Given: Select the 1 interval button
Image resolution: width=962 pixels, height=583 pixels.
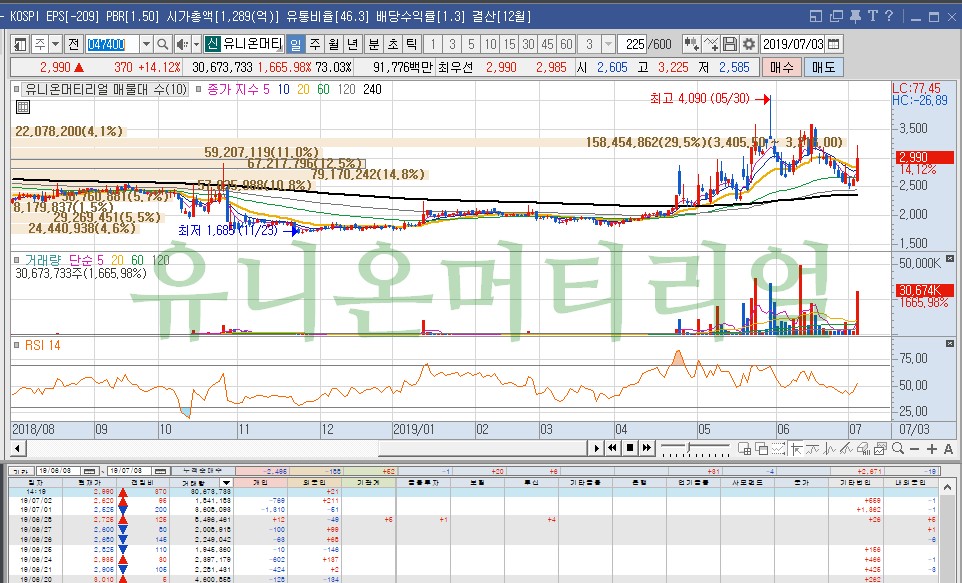Looking at the screenshot, I should pyautogui.click(x=433, y=44).
